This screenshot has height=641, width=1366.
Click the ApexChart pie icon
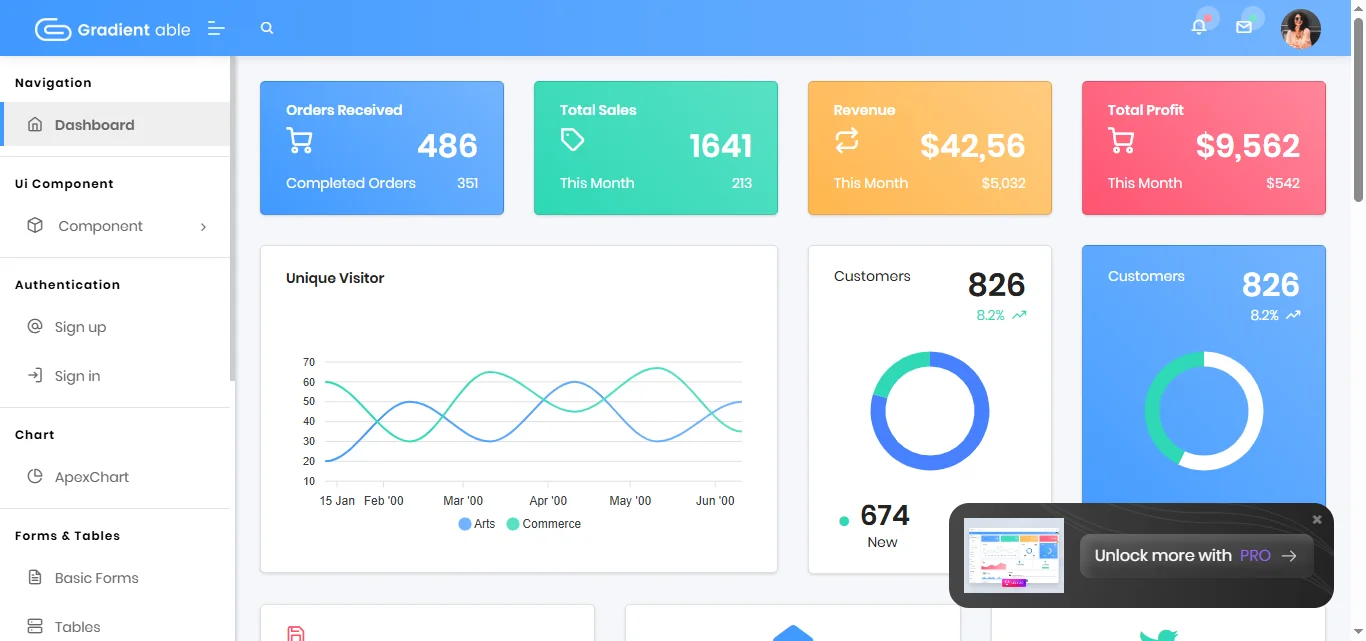pyautogui.click(x=35, y=477)
